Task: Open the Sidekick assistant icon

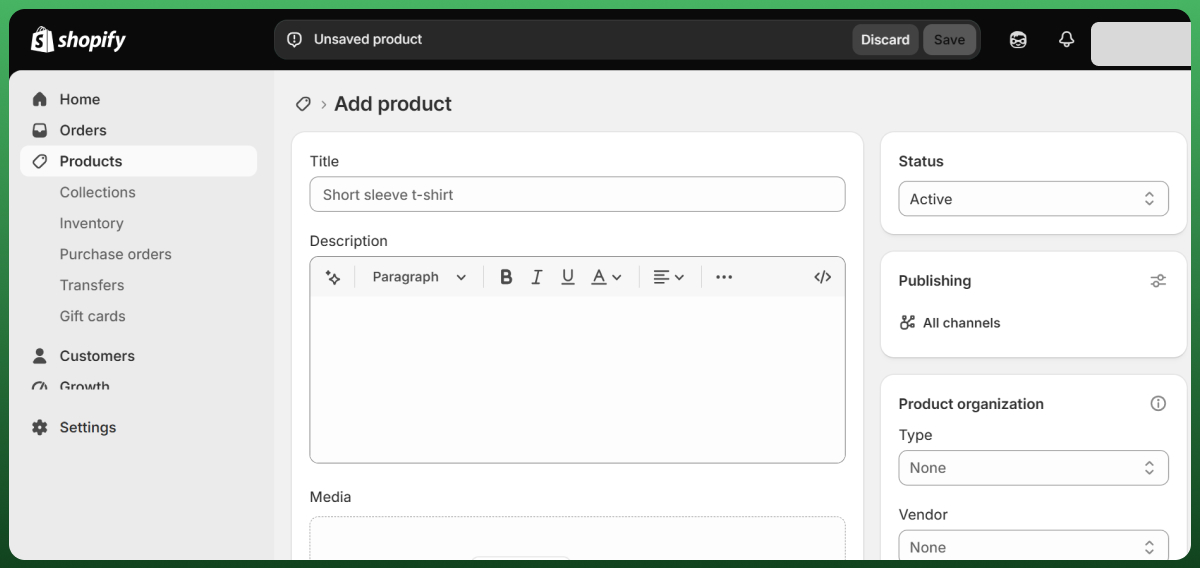Action: pos(1018,40)
